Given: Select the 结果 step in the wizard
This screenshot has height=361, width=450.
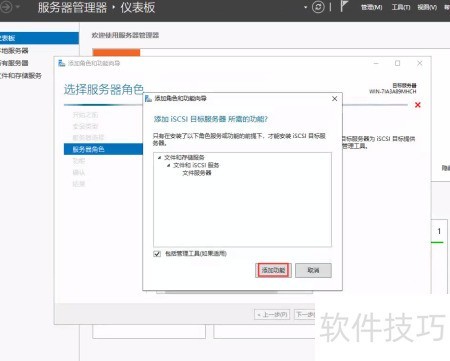Looking at the screenshot, I should point(79,184).
